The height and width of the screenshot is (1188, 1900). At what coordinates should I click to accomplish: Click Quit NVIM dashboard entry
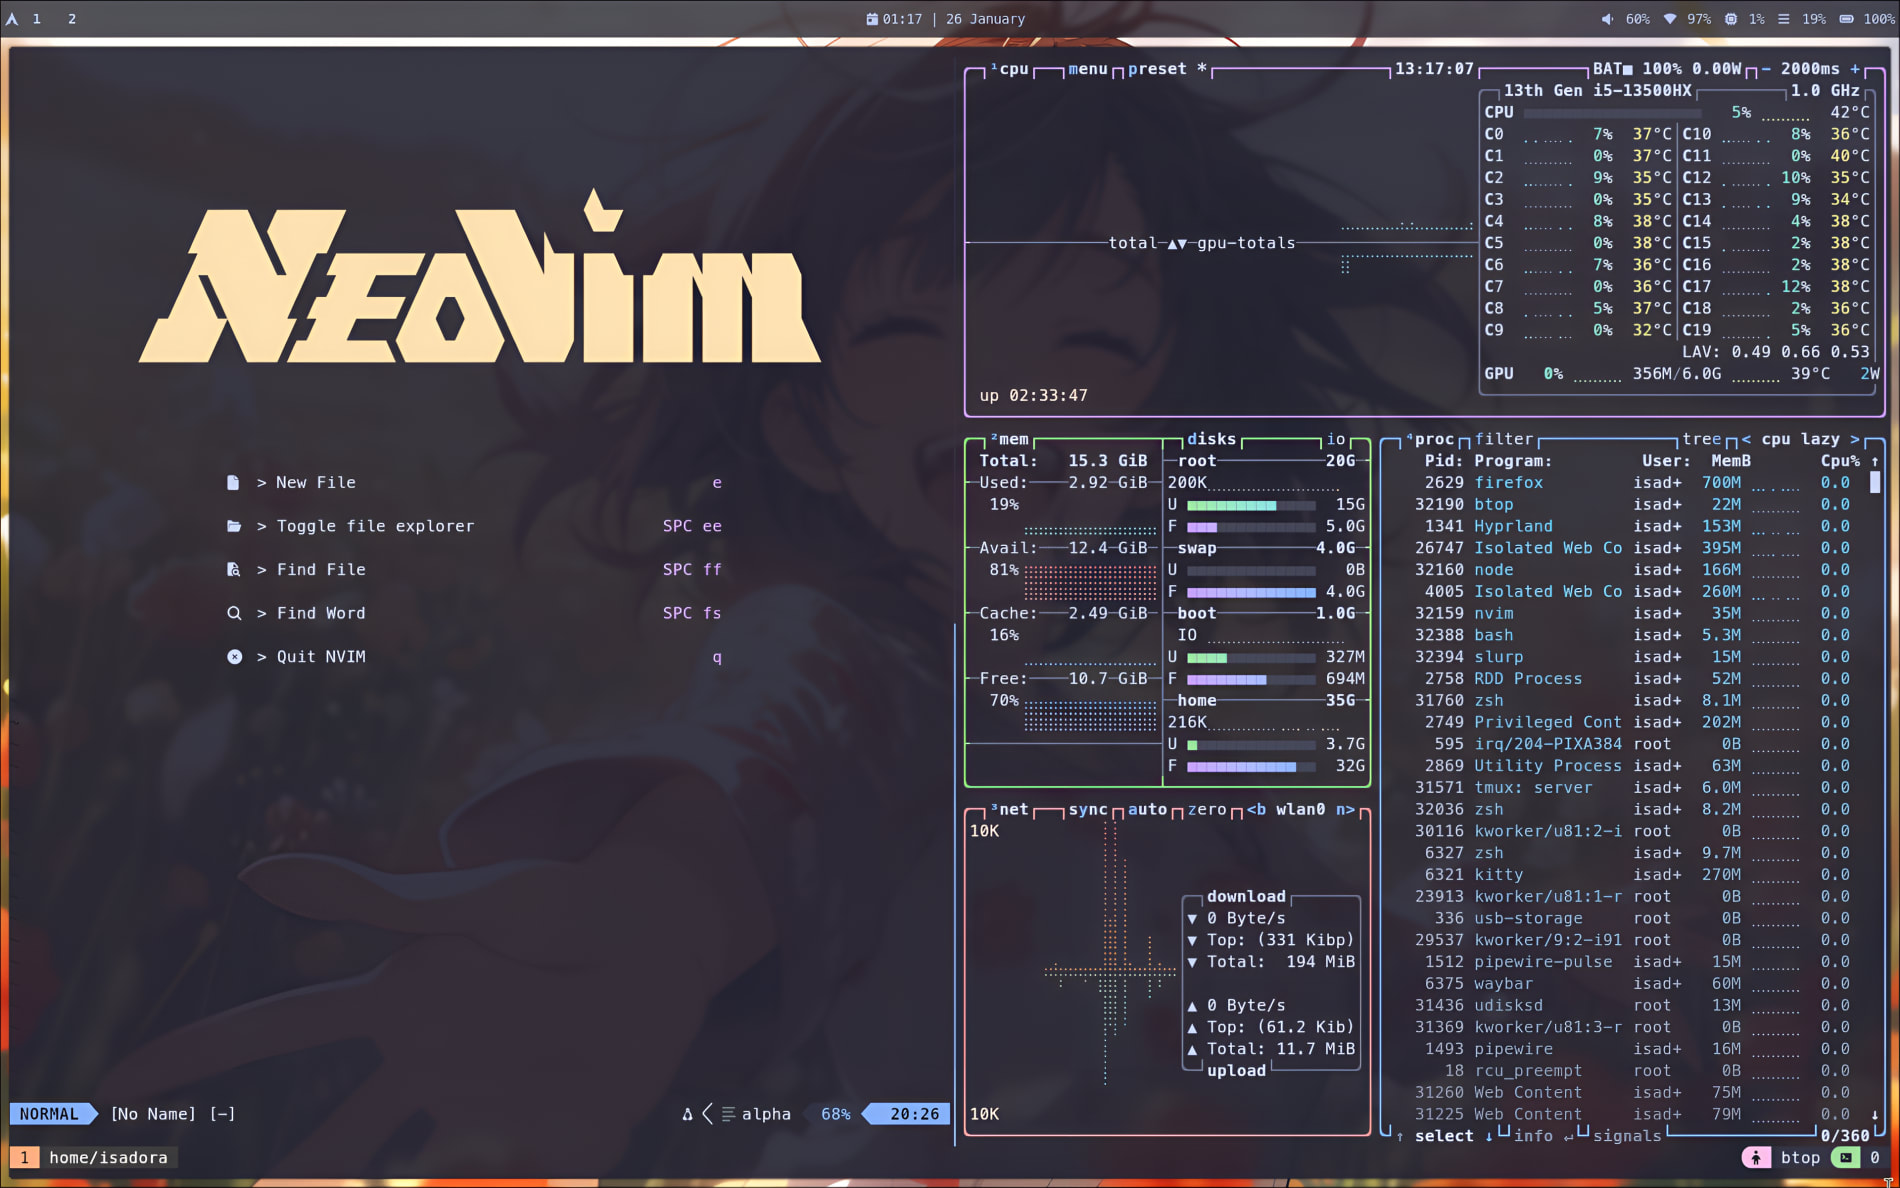coord(474,657)
